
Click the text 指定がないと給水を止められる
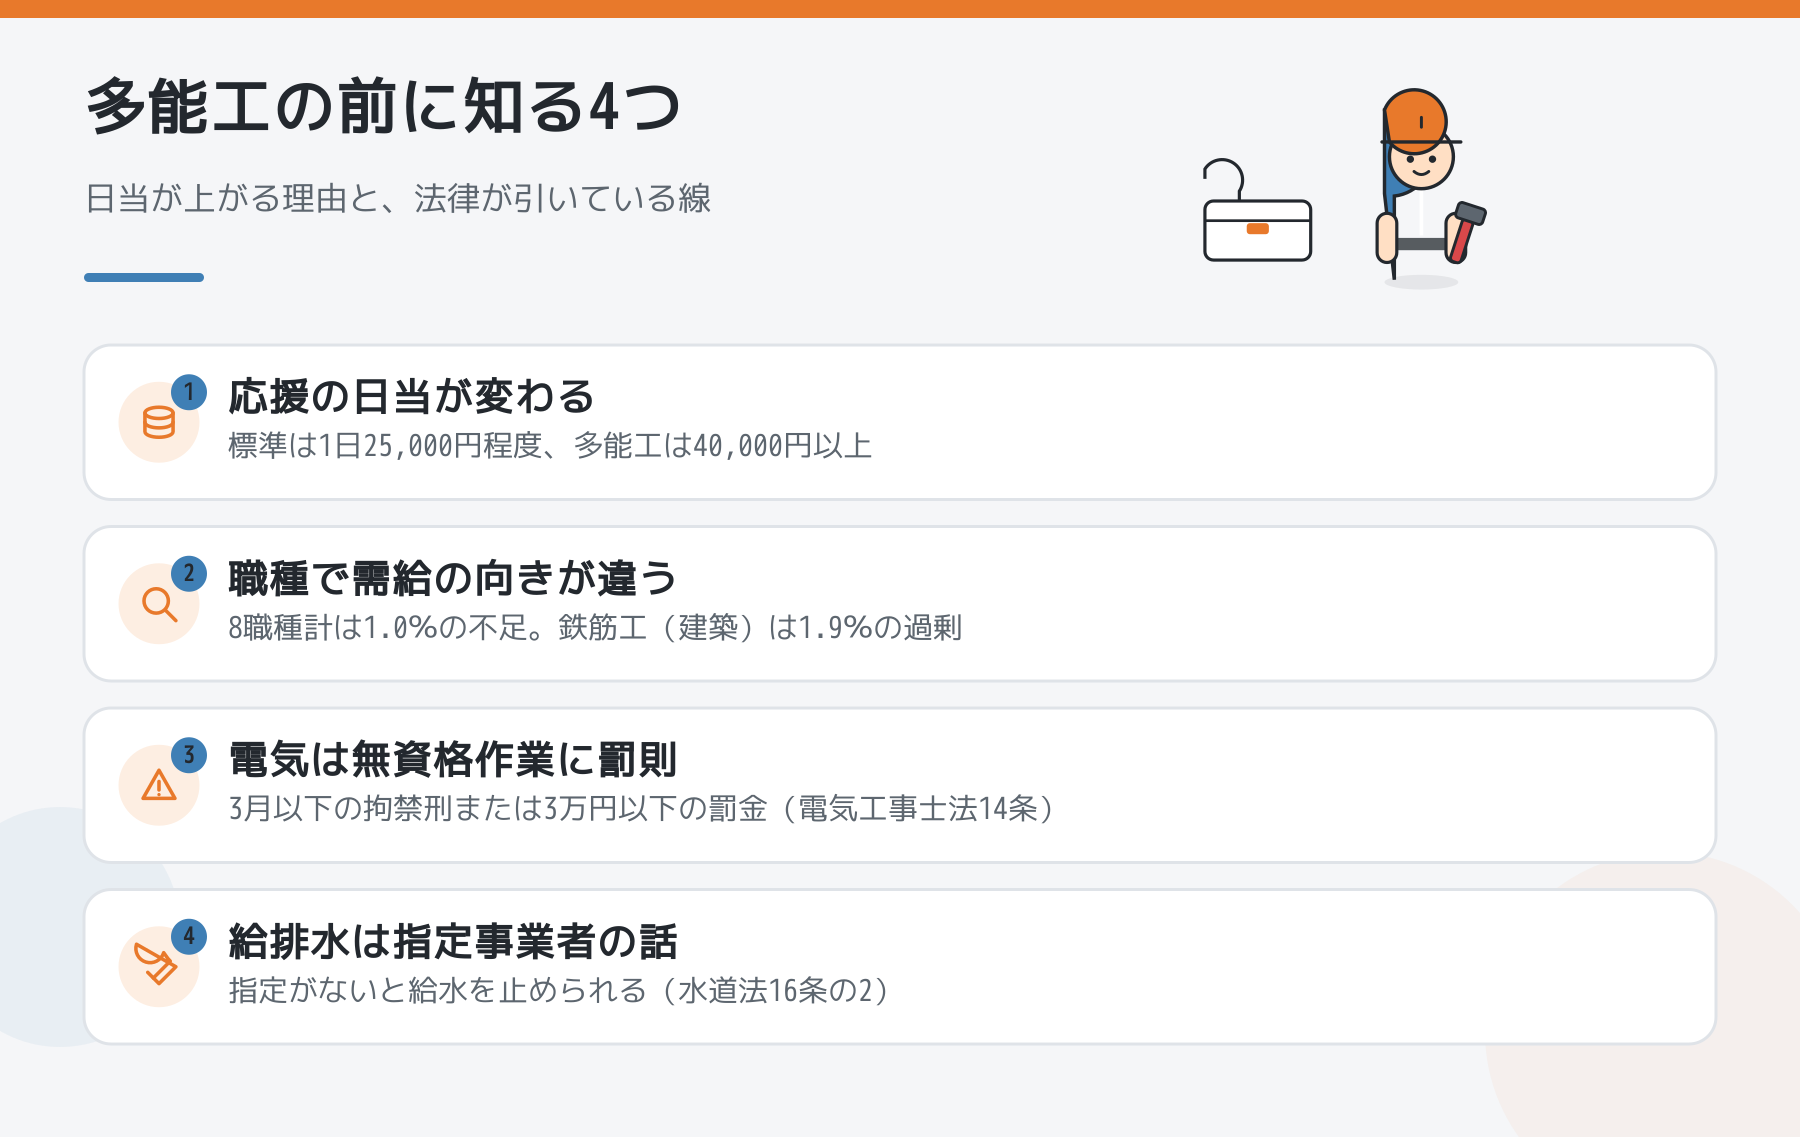coord(438,991)
